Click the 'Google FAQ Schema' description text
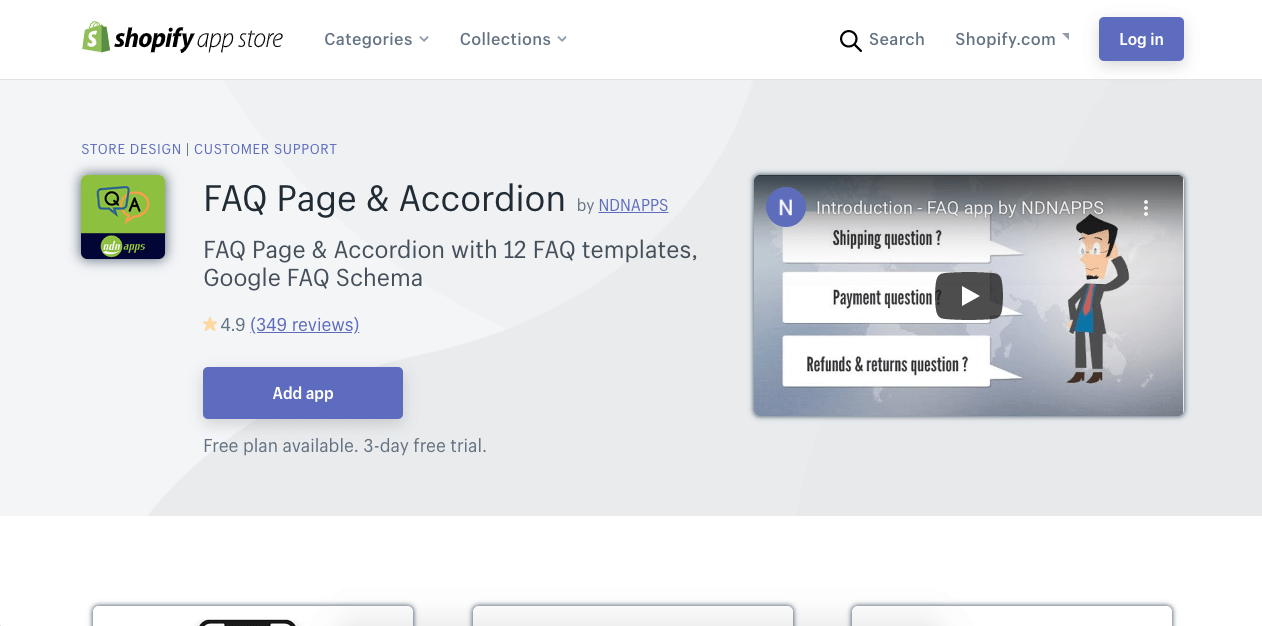Image resolution: width=1262 pixels, height=626 pixels. [313, 278]
